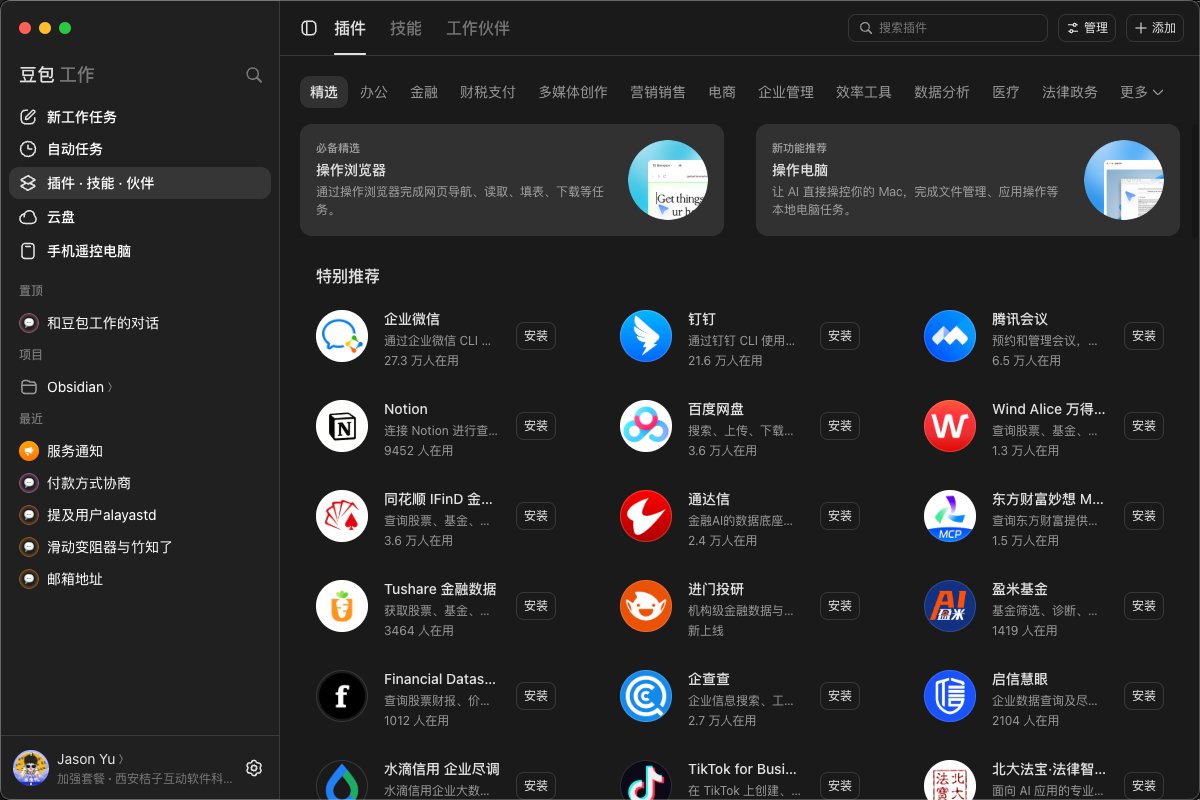Toggle the sidebar panel icon
Viewport: 1200px width, 800px height.
pyautogui.click(x=309, y=28)
